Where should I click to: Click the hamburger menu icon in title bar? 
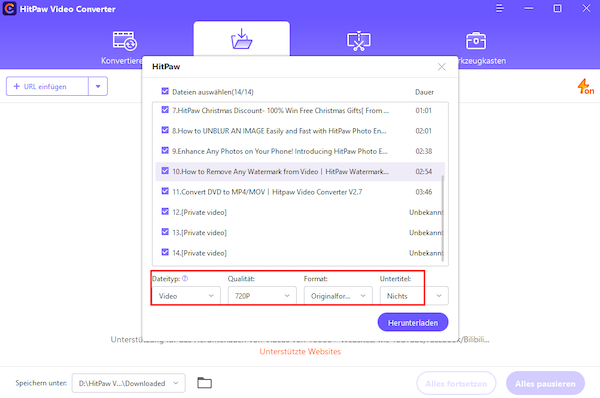click(x=499, y=8)
